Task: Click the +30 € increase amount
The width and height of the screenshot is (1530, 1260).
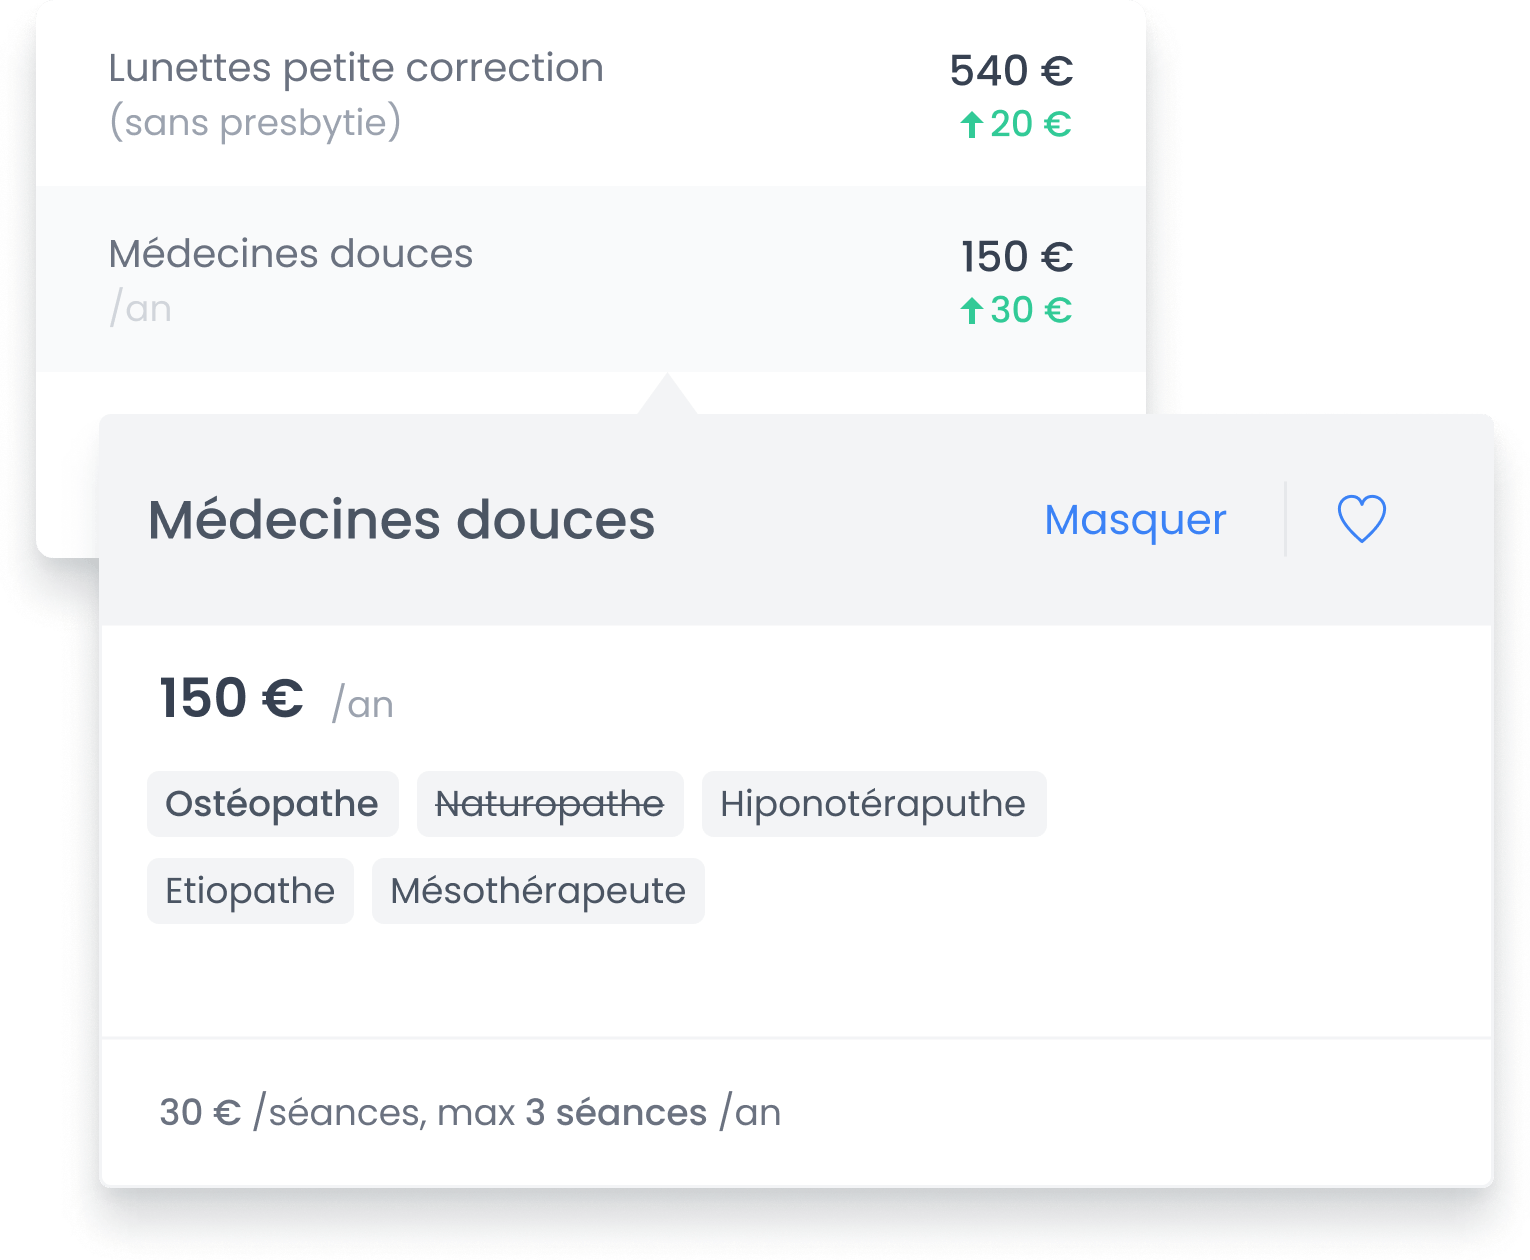Action: click(x=1030, y=310)
